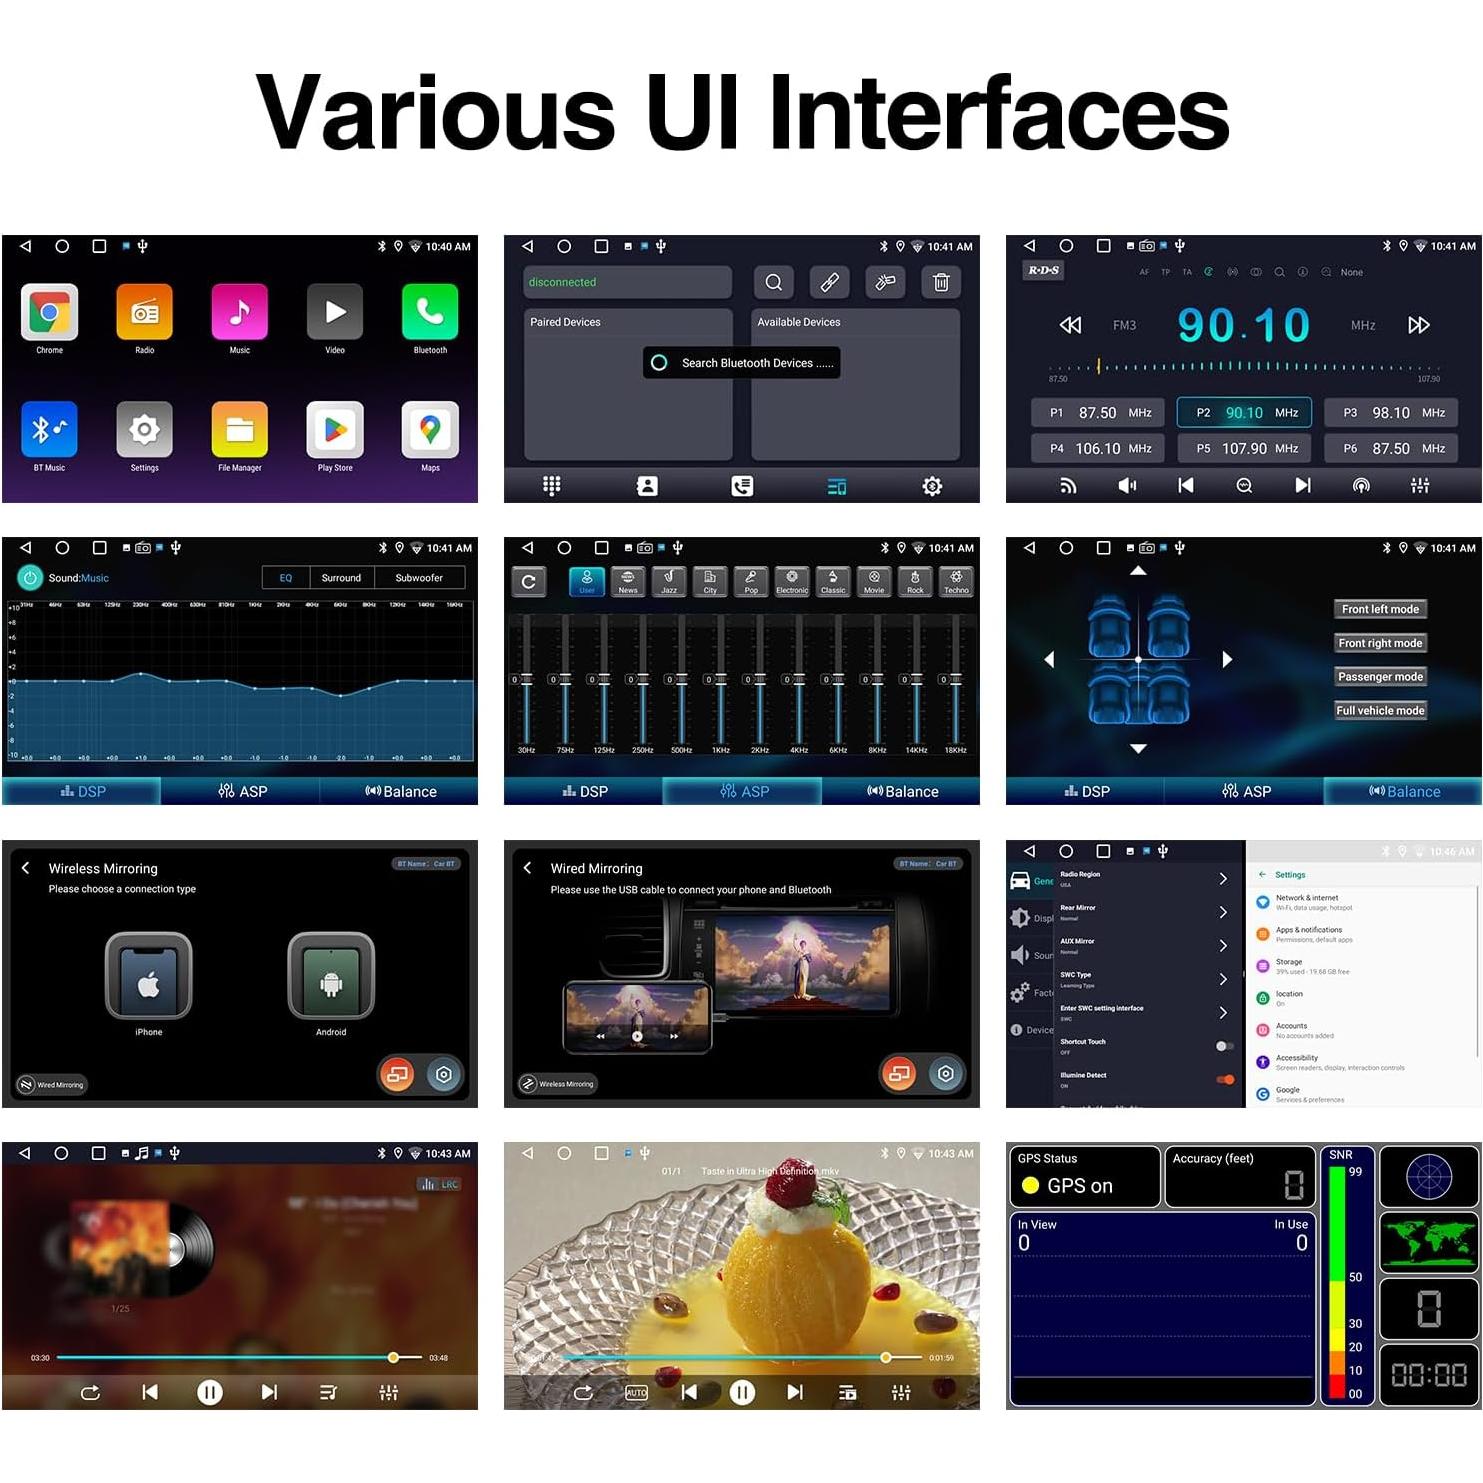Turn off the Illumine Detect switch
Image resolution: width=1483 pixels, height=1483 pixels.
pyautogui.click(x=1224, y=1080)
